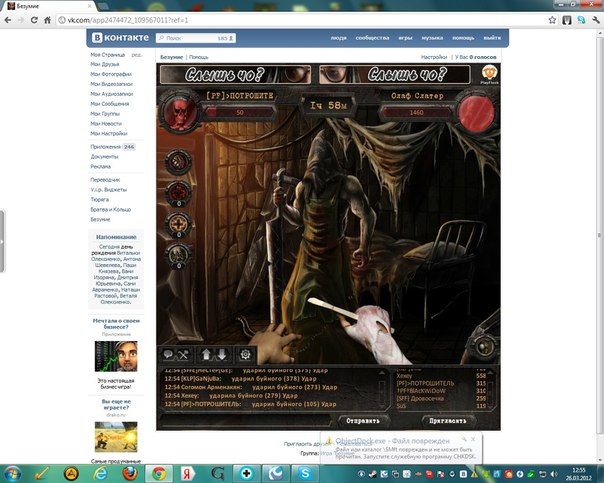
Task: Open Мои Новости in sidebar
Action: coord(106,124)
